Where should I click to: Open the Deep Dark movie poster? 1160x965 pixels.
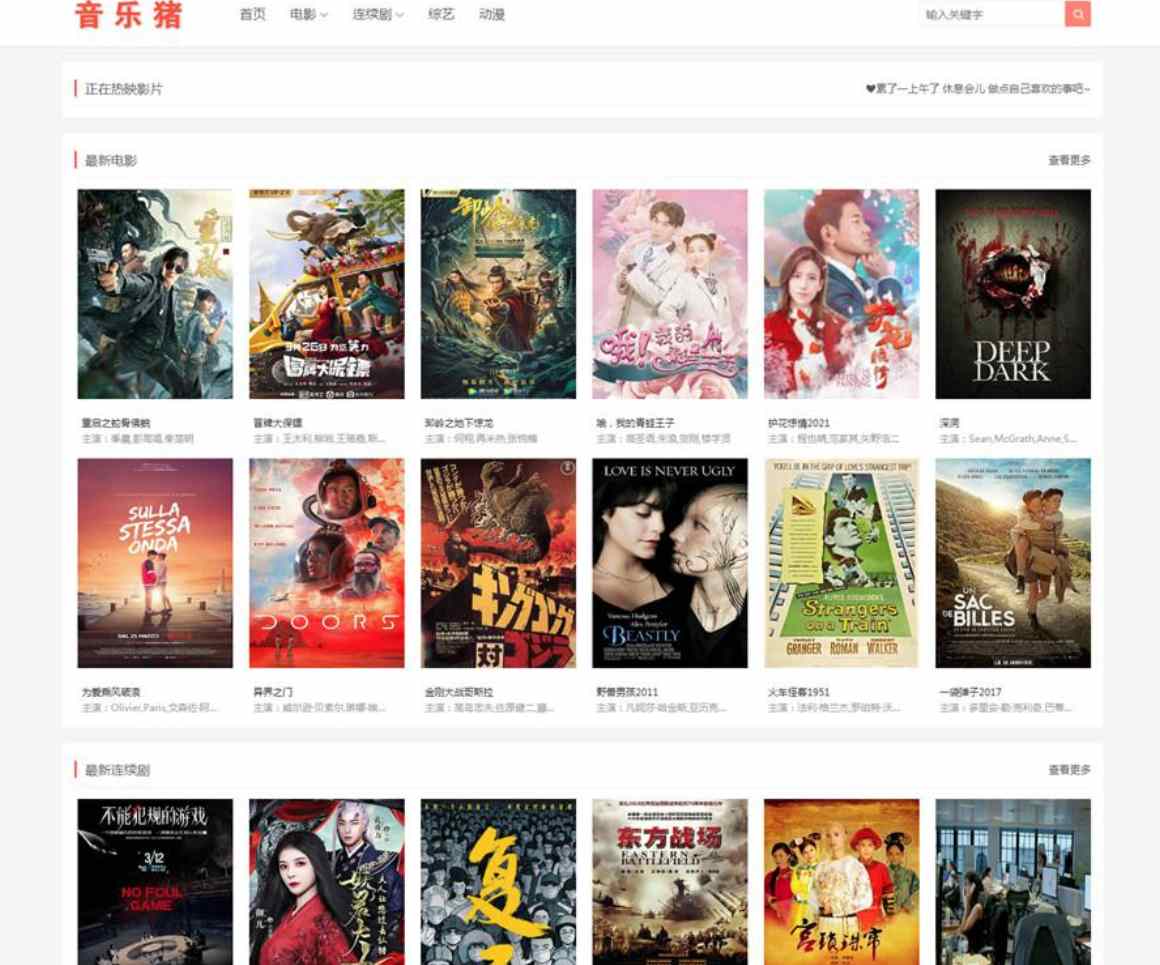pyautogui.click(x=1013, y=294)
